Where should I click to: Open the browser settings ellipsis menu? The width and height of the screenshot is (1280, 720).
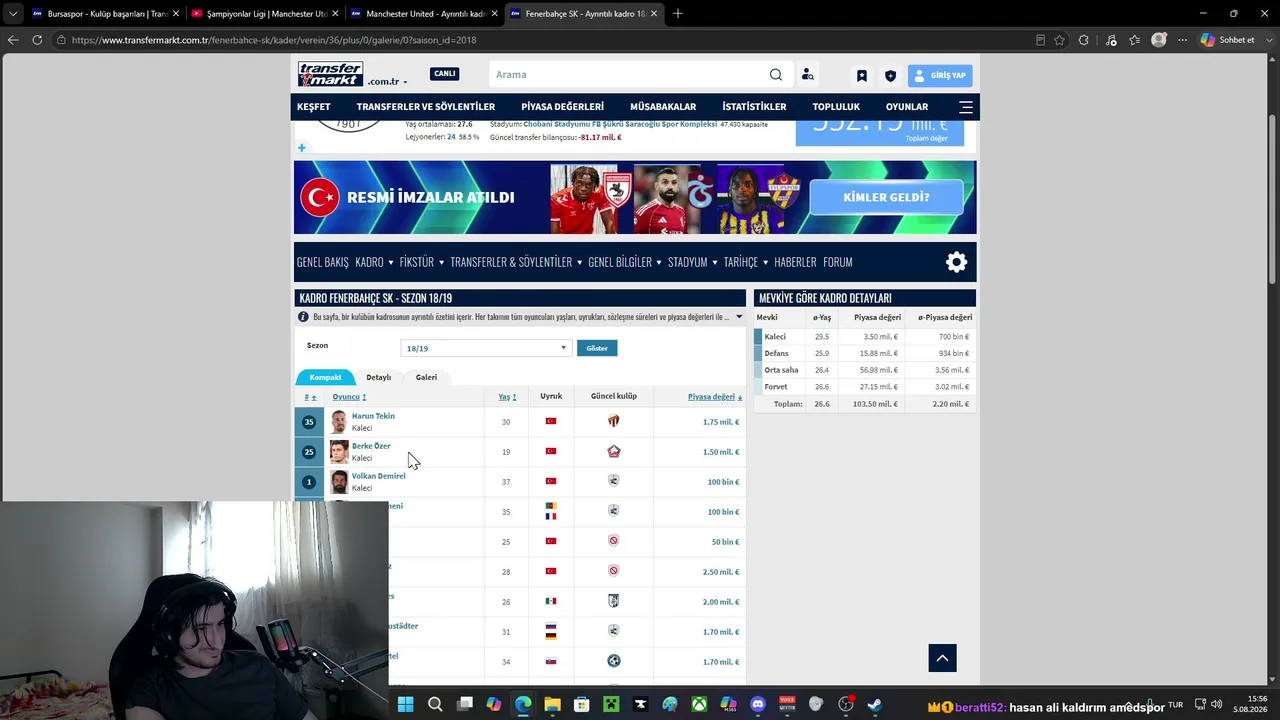click(x=1183, y=40)
